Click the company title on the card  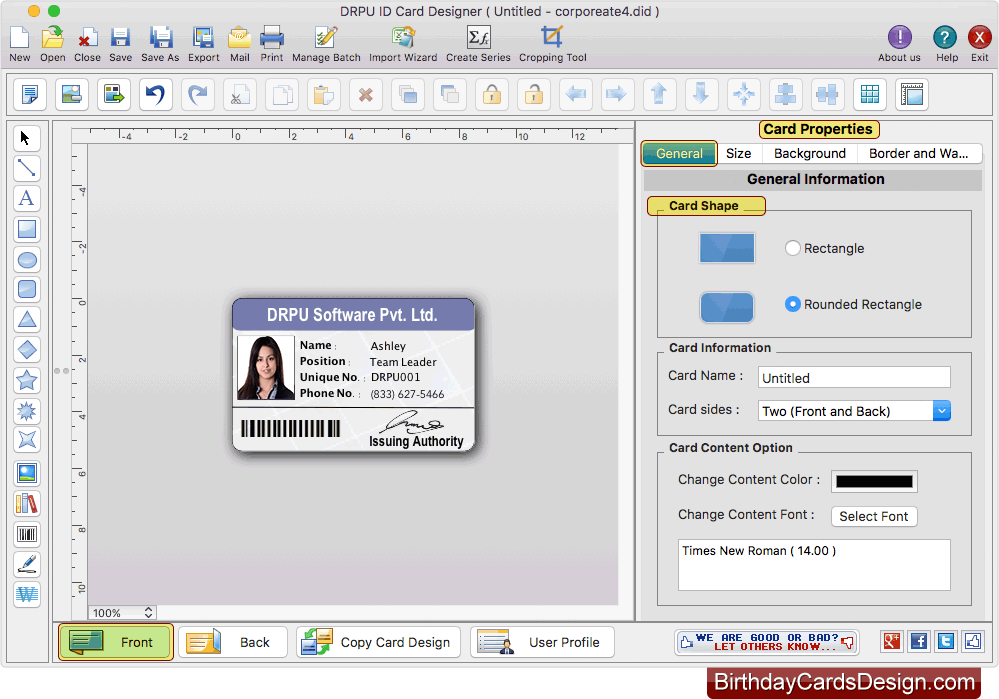pos(352,315)
